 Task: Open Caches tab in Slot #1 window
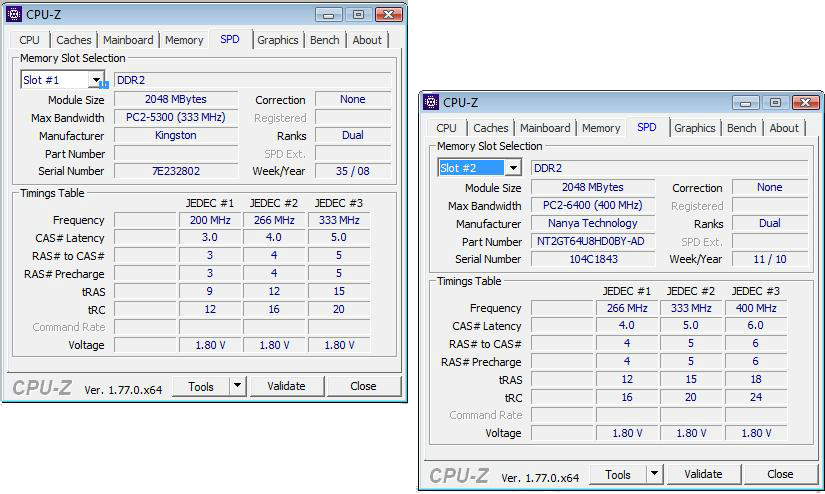pyautogui.click(x=74, y=40)
